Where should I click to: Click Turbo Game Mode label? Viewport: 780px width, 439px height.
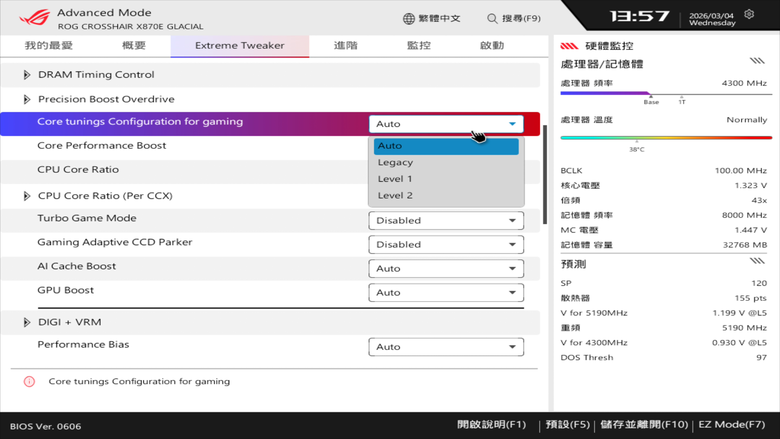pos(87,218)
